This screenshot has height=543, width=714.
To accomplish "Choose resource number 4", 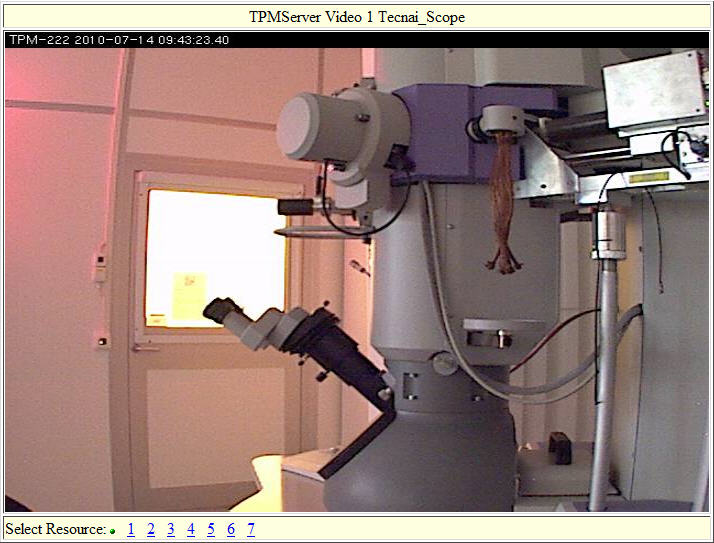I will click(191, 530).
